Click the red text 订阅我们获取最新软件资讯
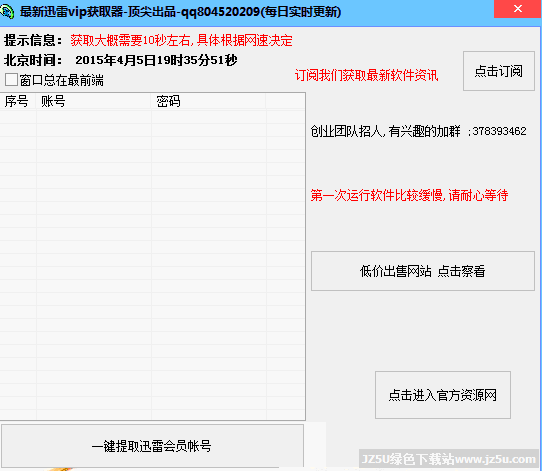Image resolution: width=542 pixels, height=471 pixels. [x=366, y=75]
